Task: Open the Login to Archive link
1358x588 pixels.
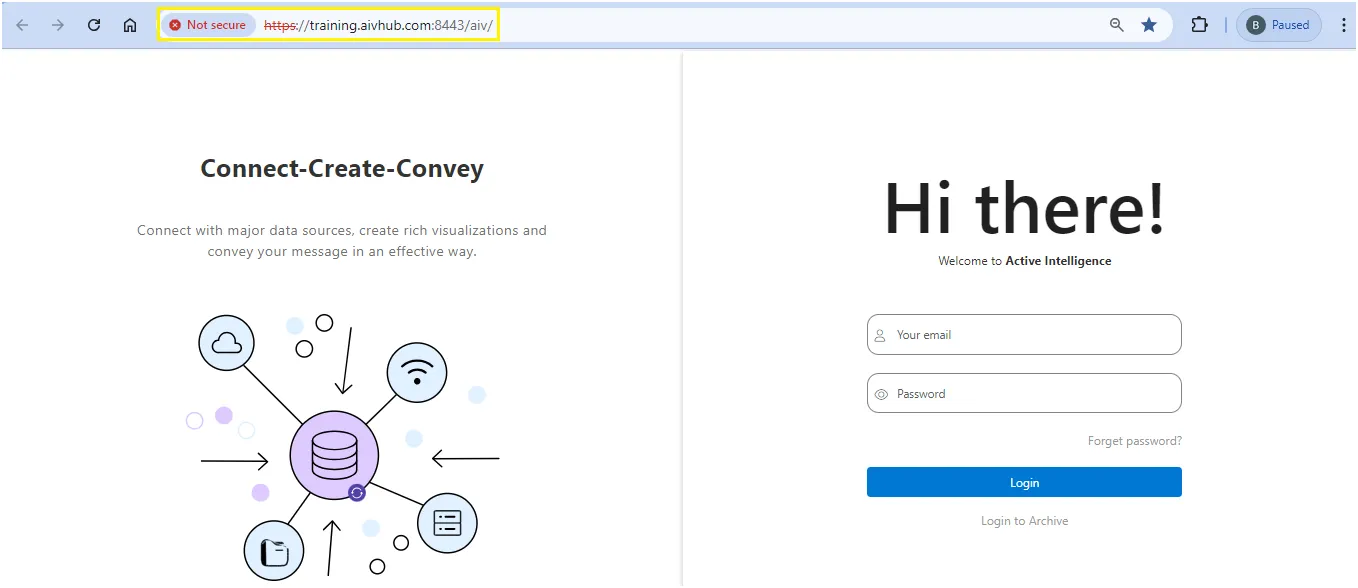Action: click(1024, 521)
